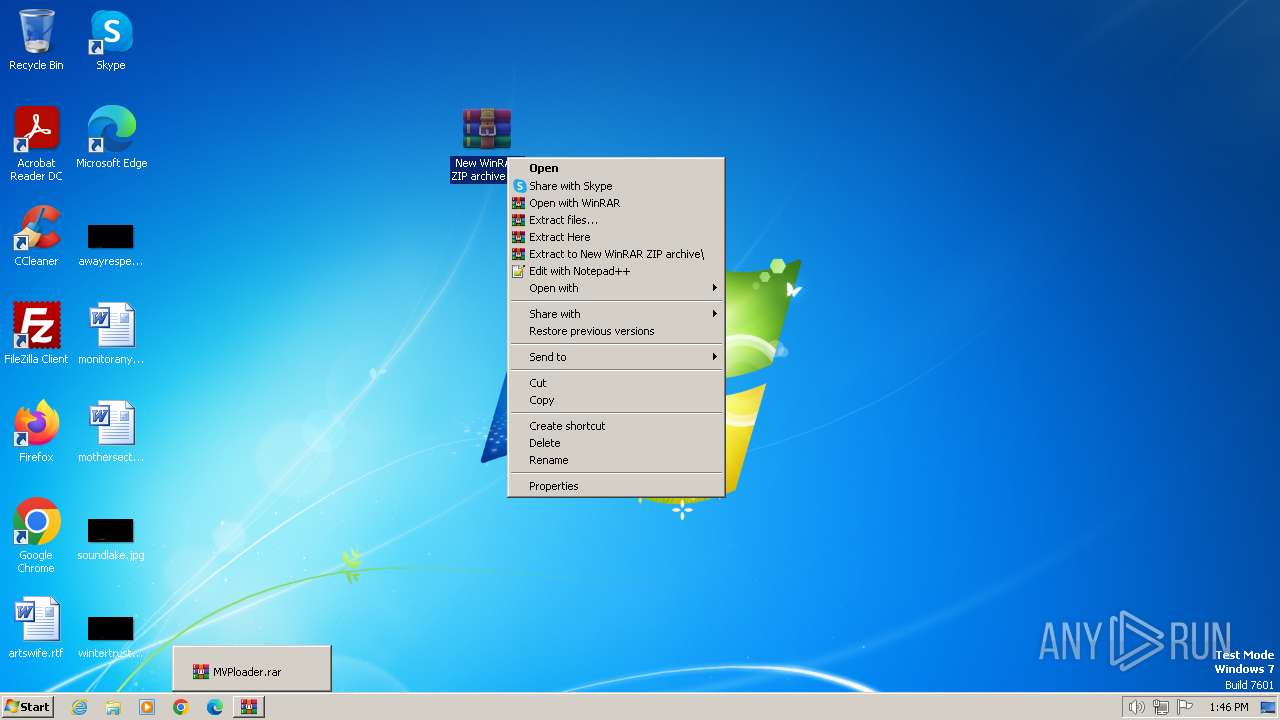Viewport: 1280px width, 720px height.
Task: Select the Google Chrome desktop shortcut
Action: click(x=36, y=536)
